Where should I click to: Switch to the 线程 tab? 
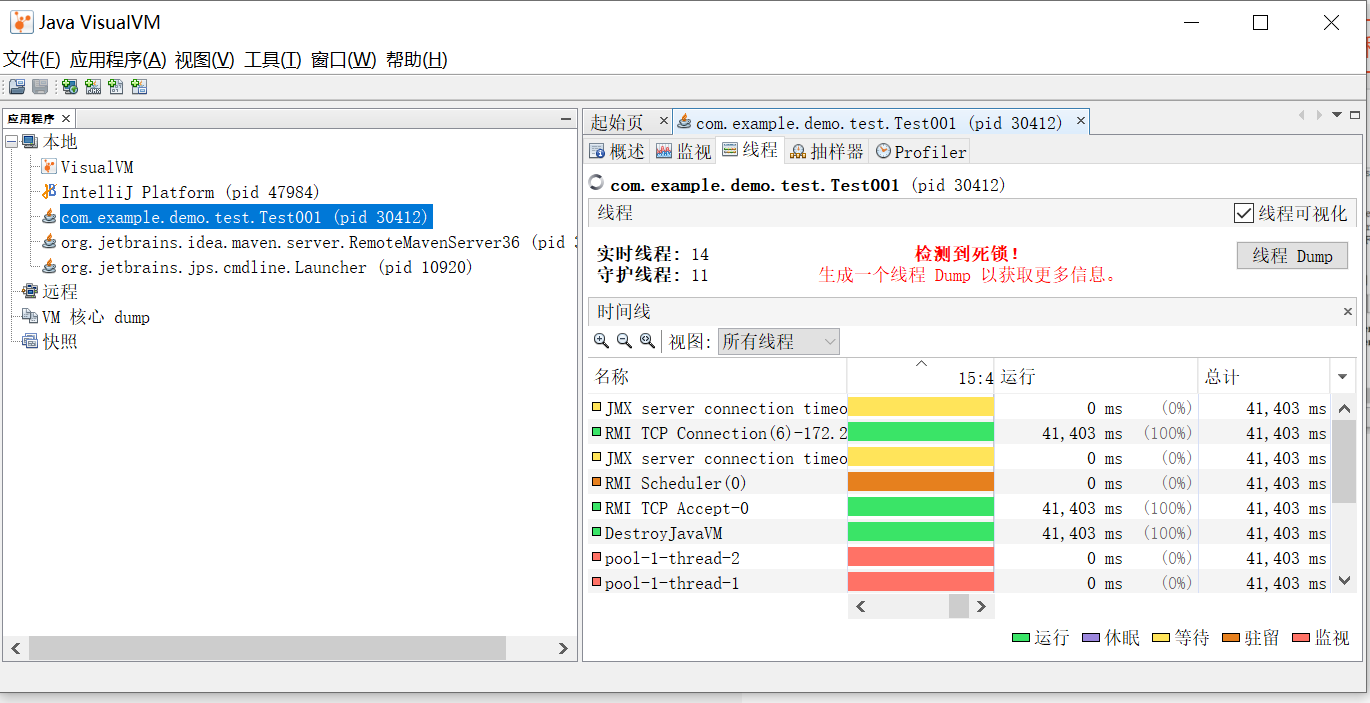point(750,150)
